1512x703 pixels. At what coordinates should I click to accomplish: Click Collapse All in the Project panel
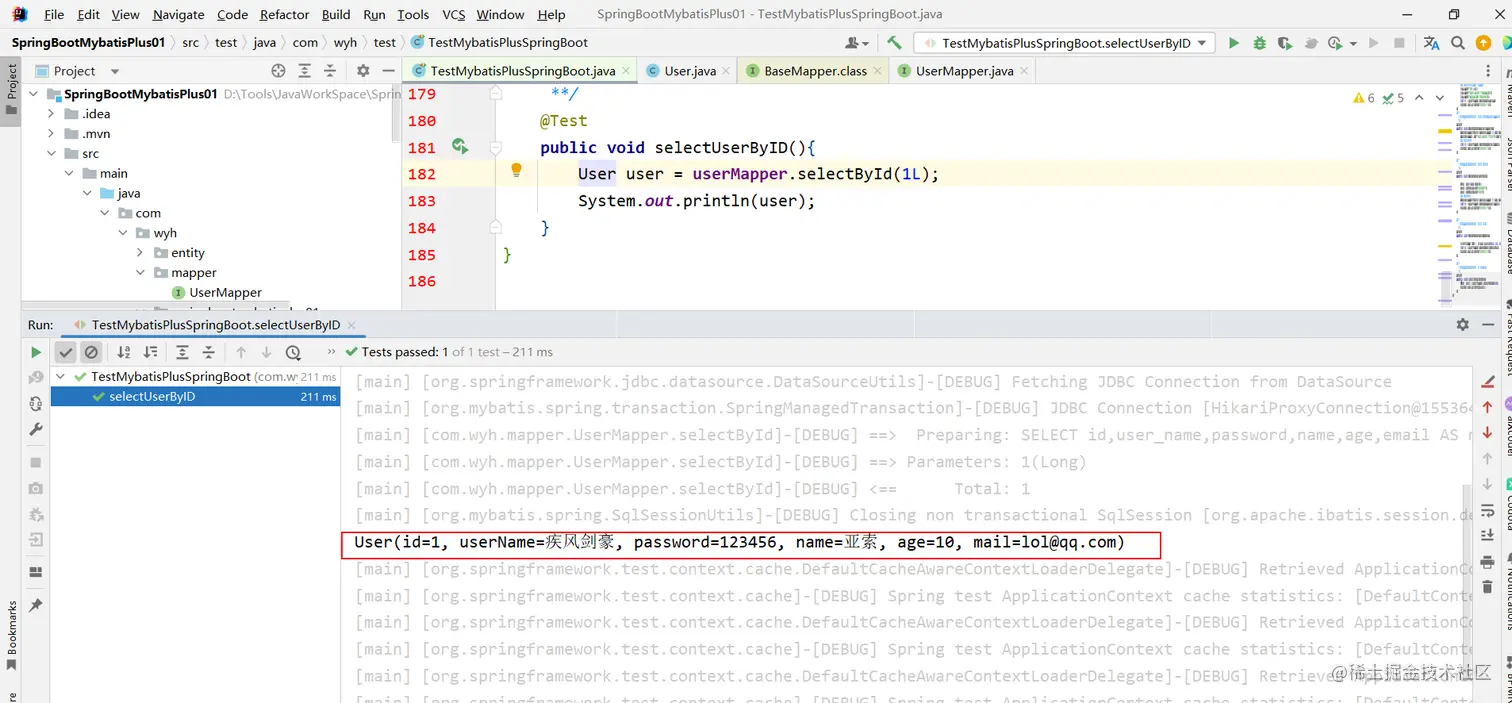329,71
